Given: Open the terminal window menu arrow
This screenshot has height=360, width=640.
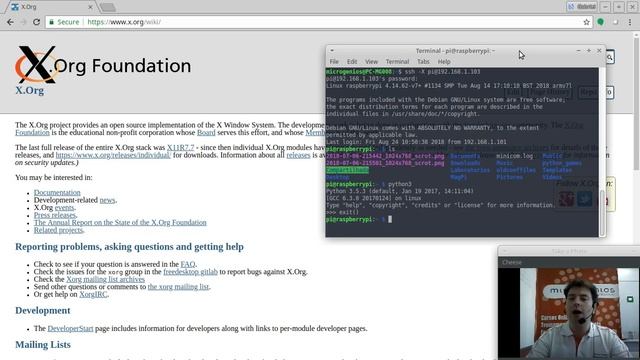Looking at the screenshot, I should click(x=332, y=51).
